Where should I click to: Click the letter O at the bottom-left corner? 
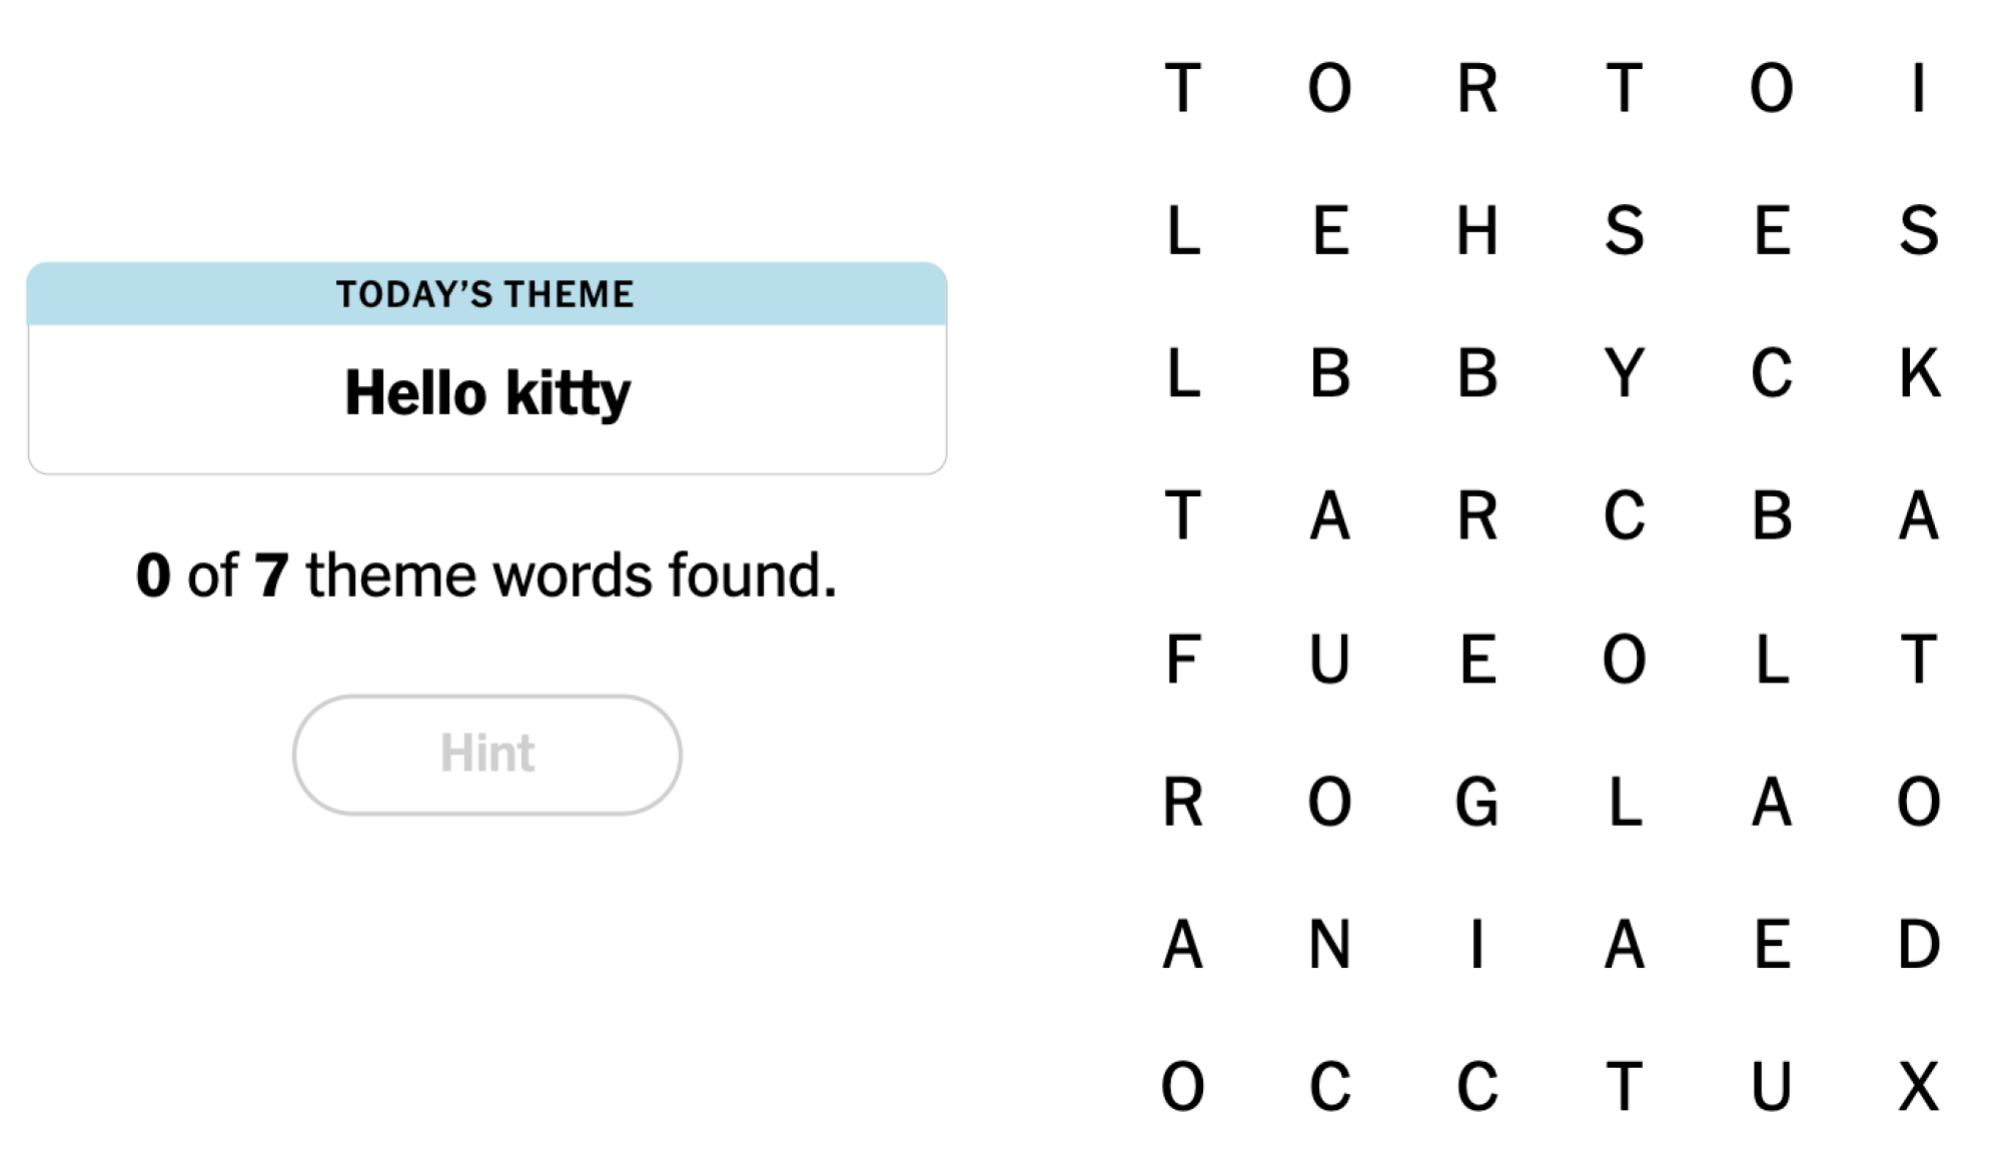click(1182, 1082)
